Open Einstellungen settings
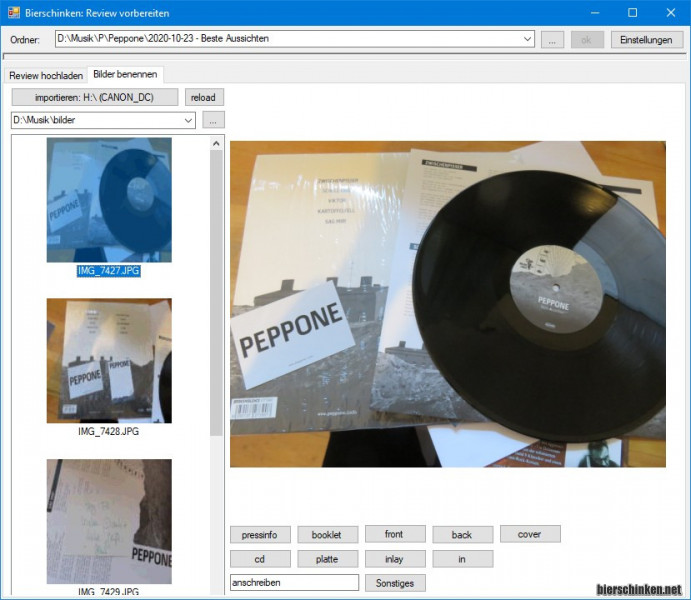Image resolution: width=691 pixels, height=600 pixels. [x=648, y=39]
